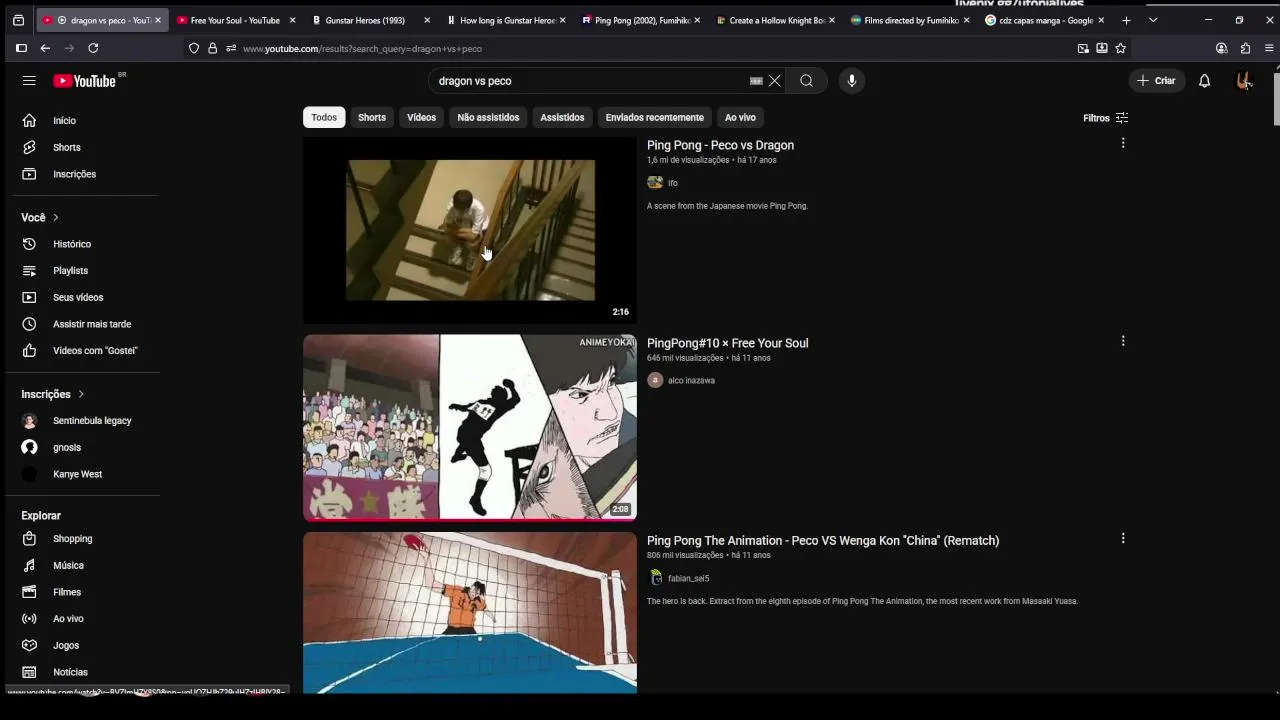Viewport: 1280px width, 720px height.
Task: Close the Free Your Soul - YouTube tab
Action: [292, 20]
